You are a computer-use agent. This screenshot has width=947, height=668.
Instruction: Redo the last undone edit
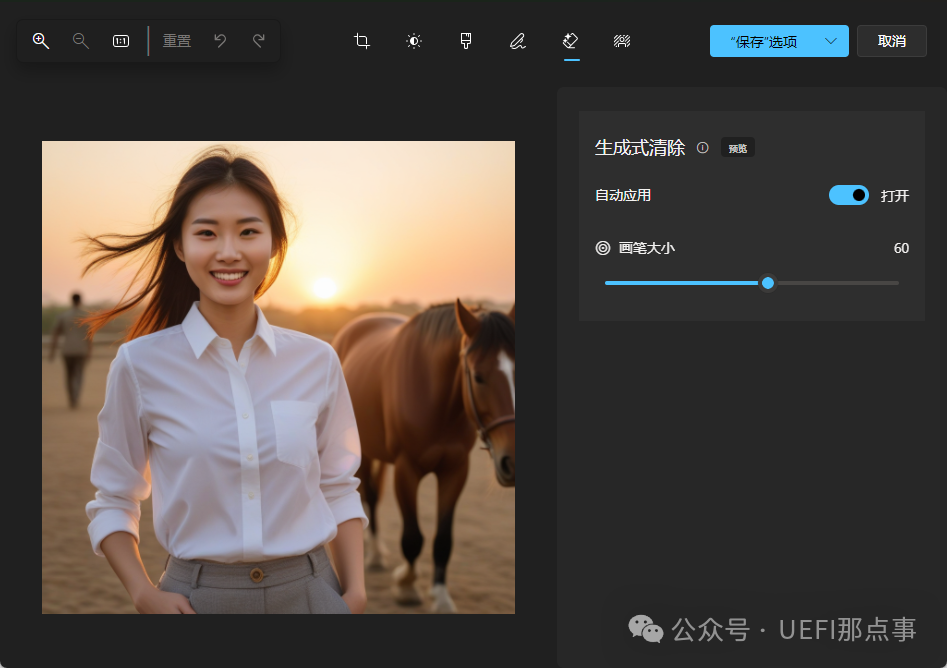coord(259,41)
